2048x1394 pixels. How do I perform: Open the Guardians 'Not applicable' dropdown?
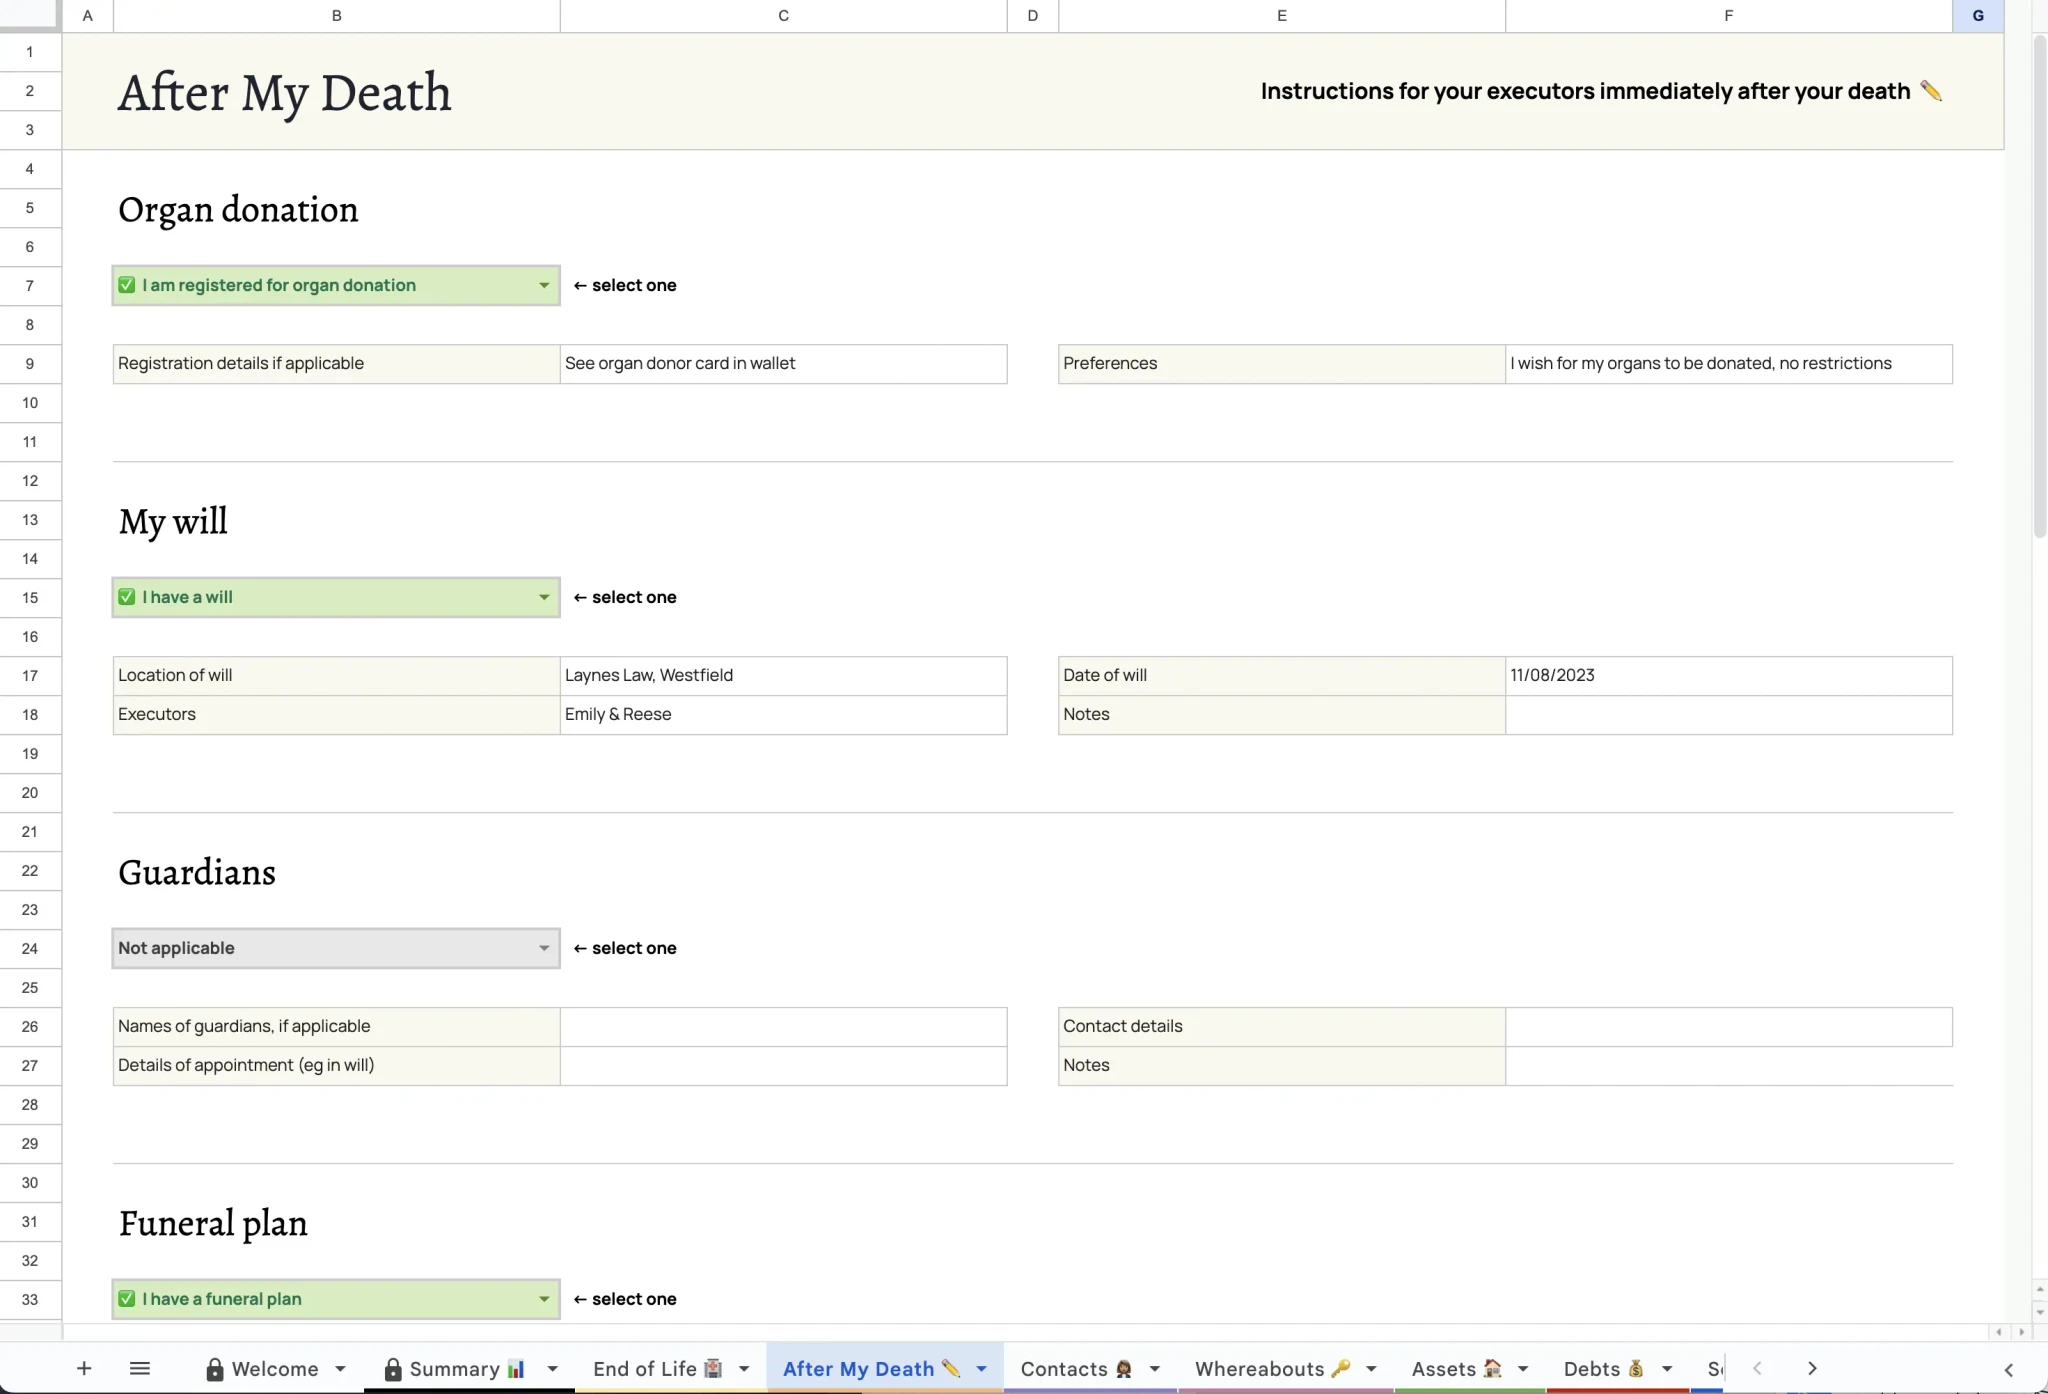point(544,948)
